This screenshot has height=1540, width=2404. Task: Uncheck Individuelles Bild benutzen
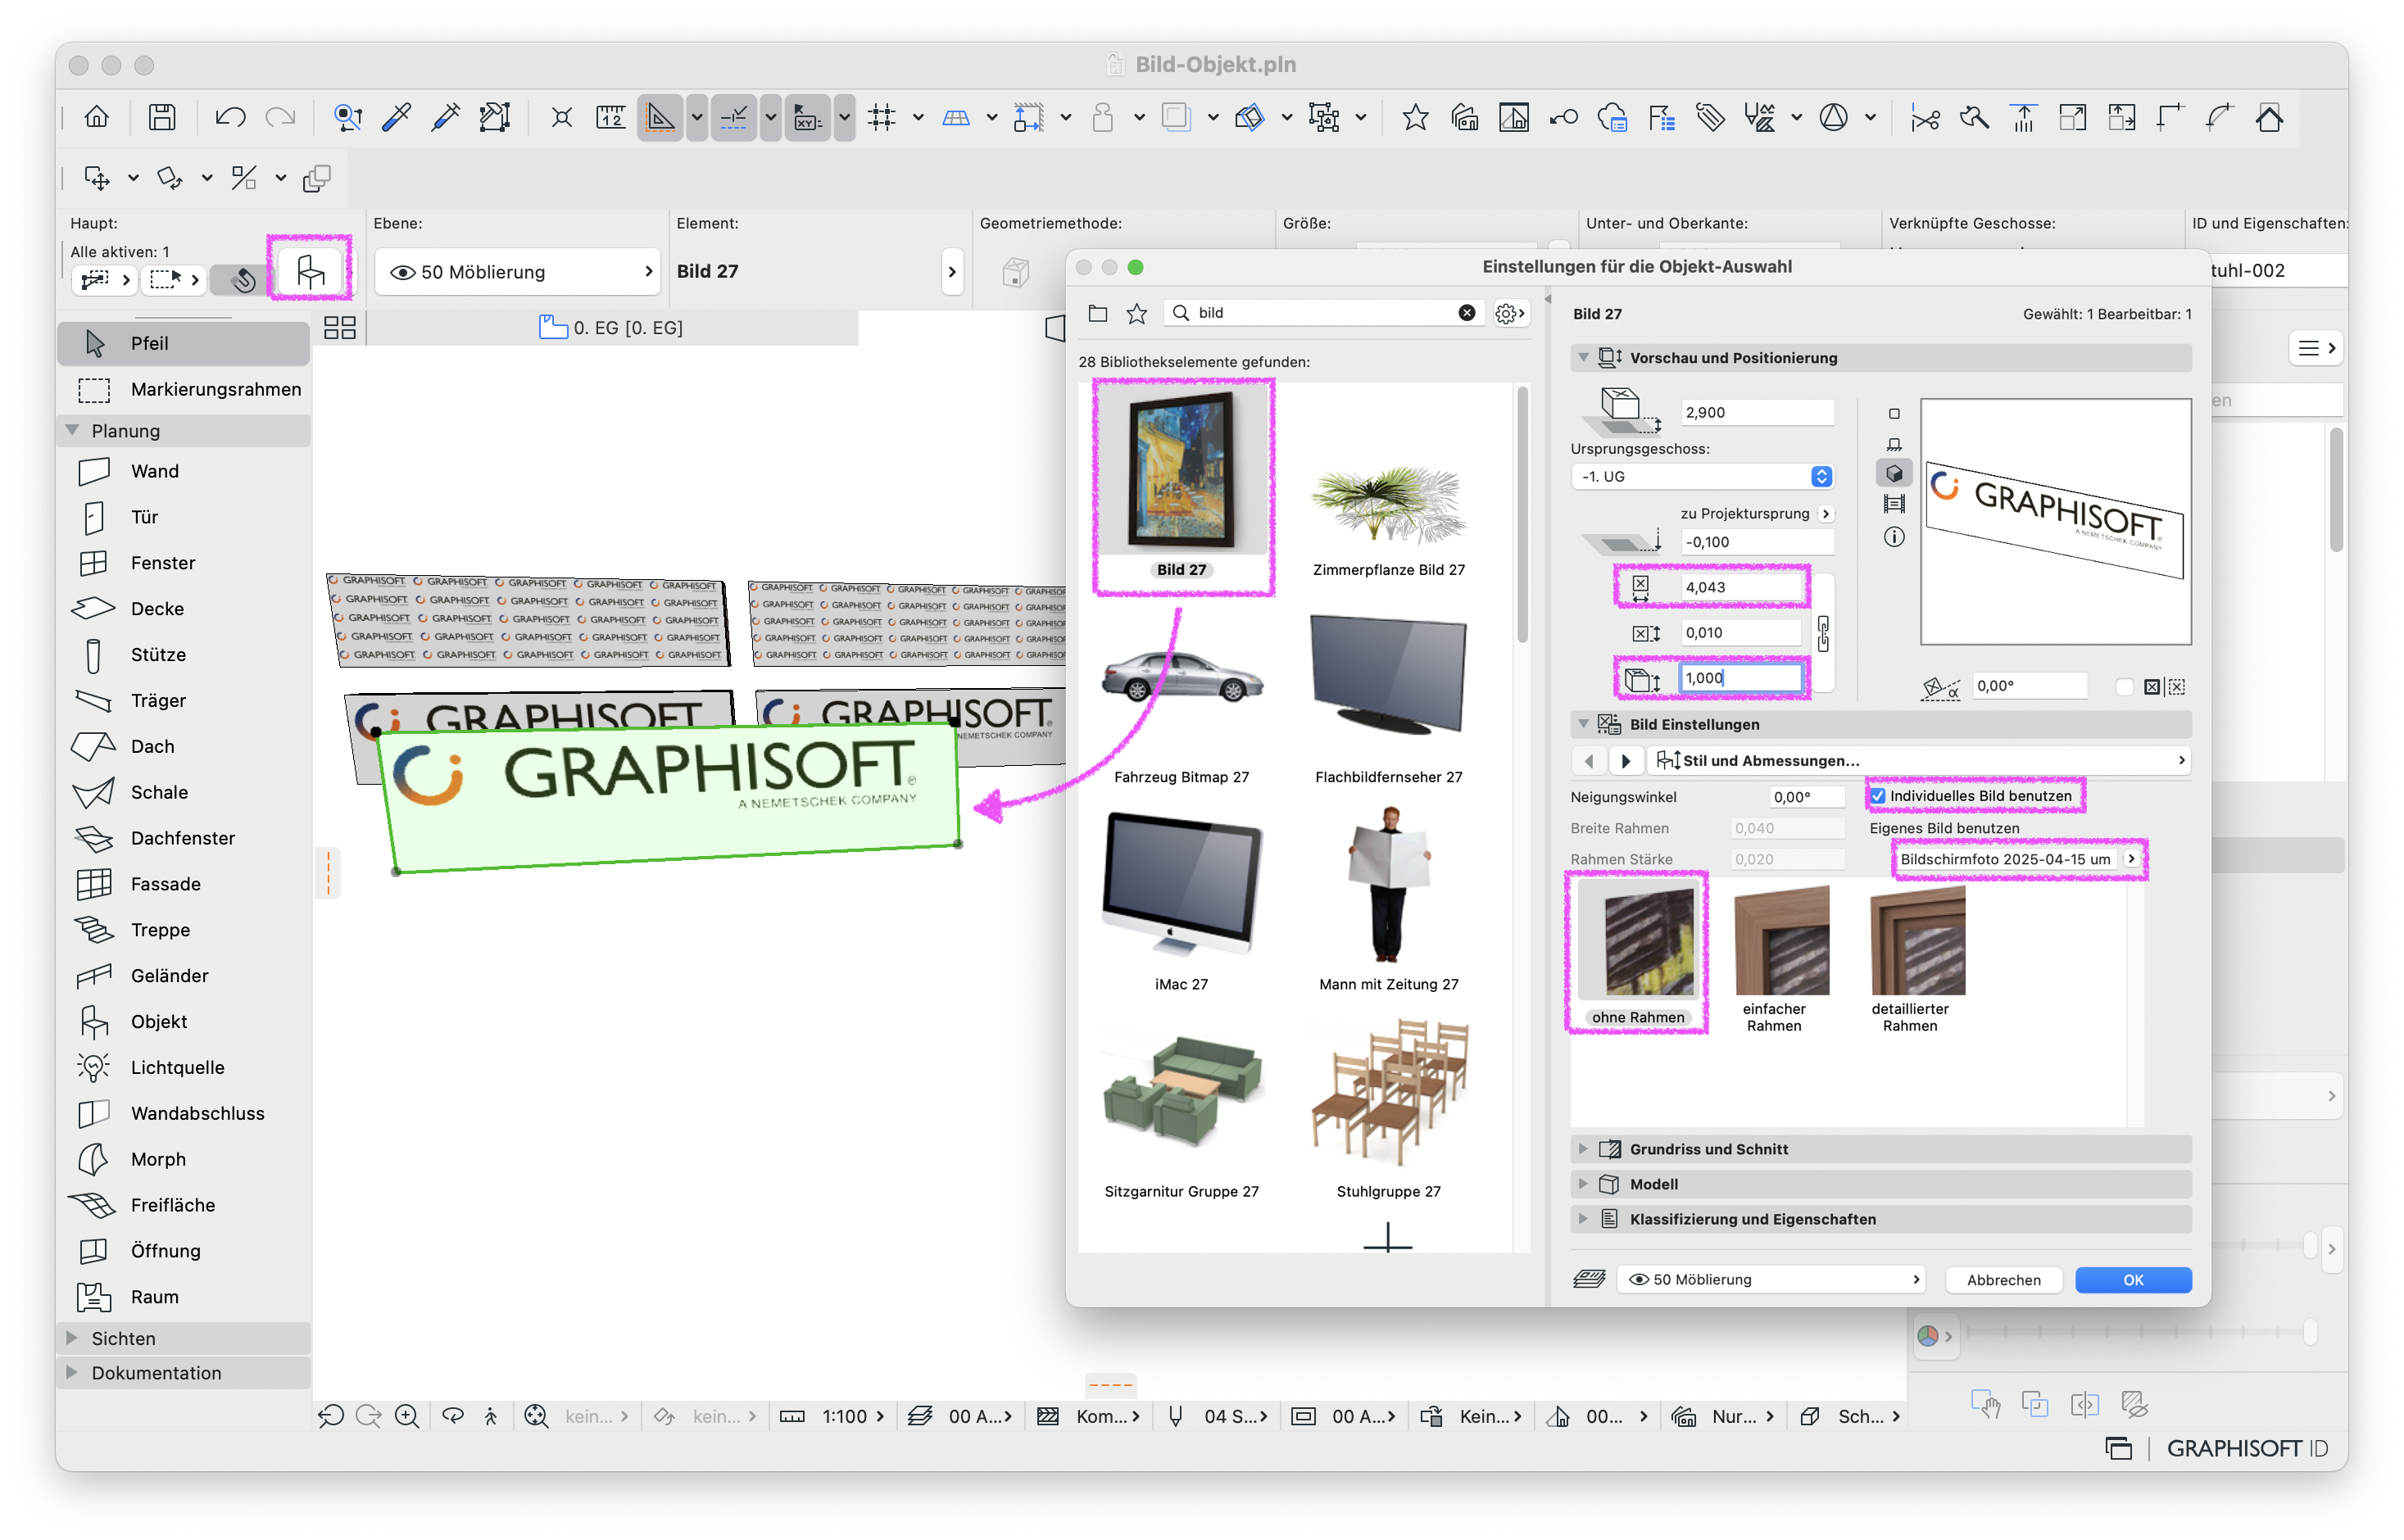click(x=1878, y=796)
